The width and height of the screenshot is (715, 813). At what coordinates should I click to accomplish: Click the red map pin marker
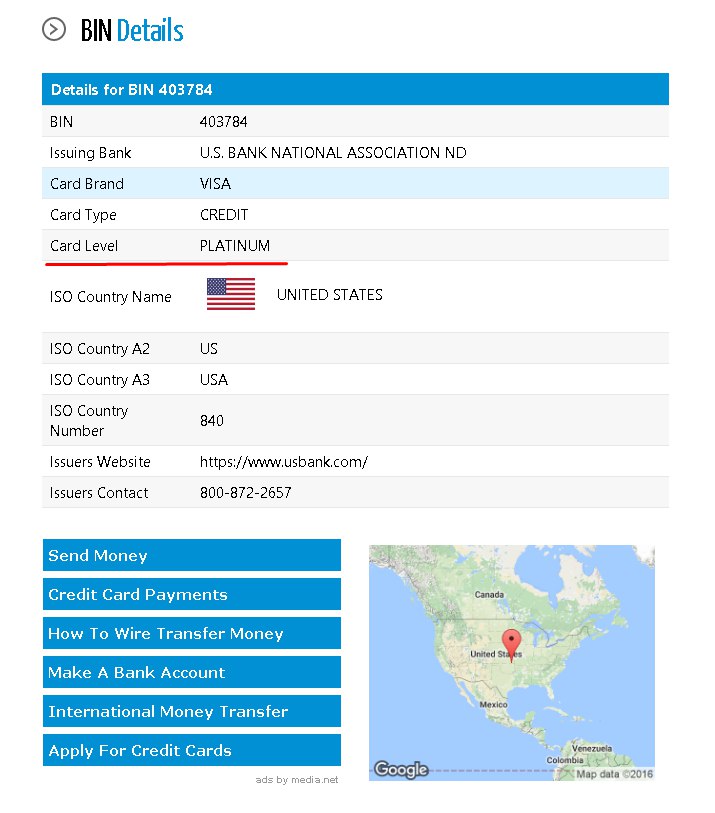(x=512, y=644)
